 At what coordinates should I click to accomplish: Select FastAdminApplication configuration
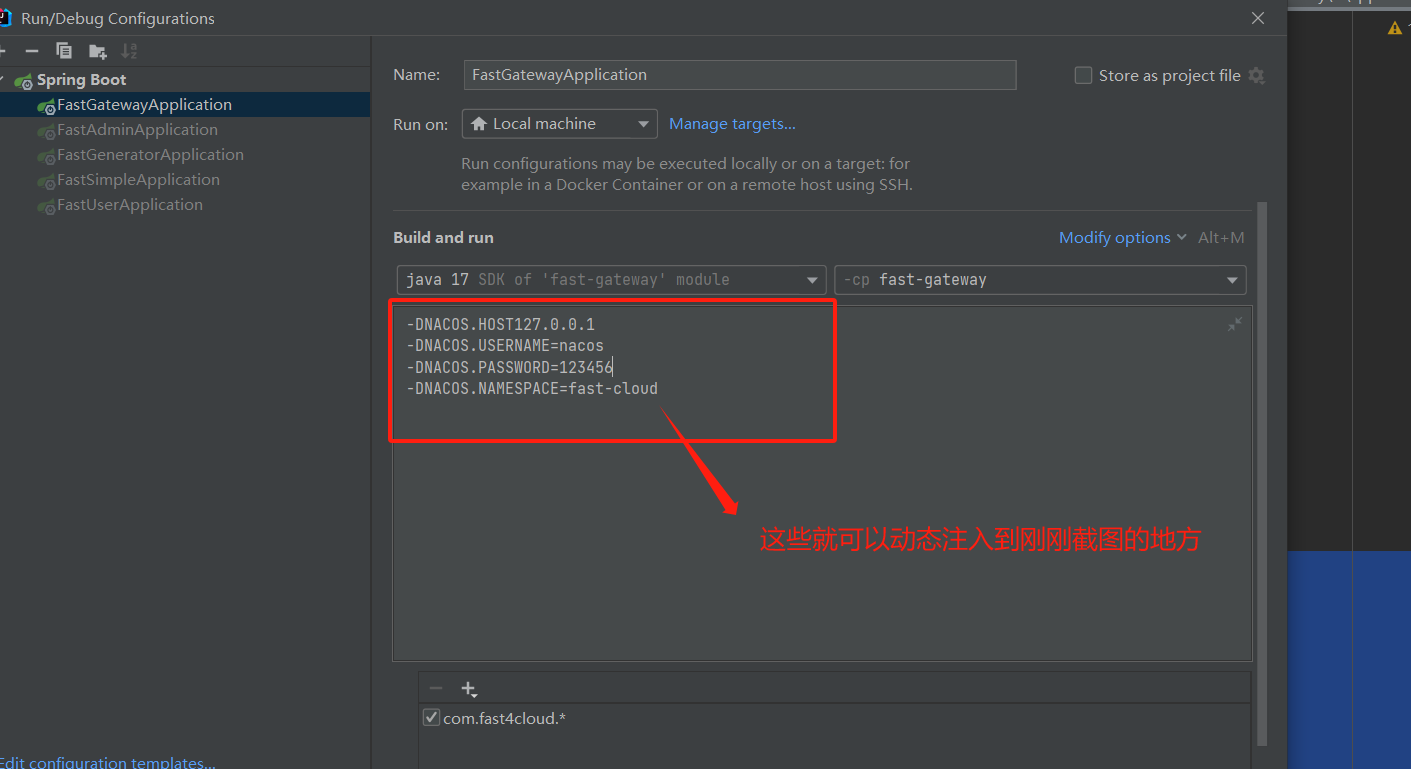click(x=137, y=130)
